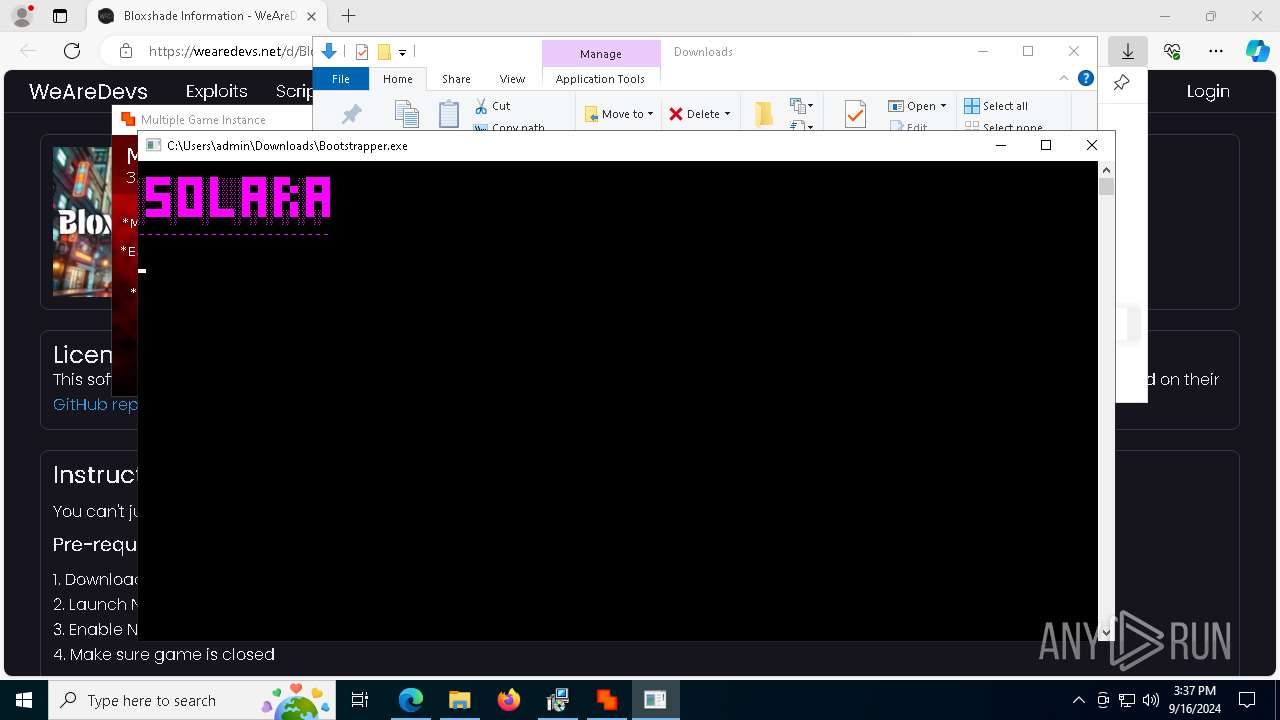Image resolution: width=1280 pixels, height=720 pixels.
Task: Click the blue down-arrow Explorer title icon
Action: [328, 52]
